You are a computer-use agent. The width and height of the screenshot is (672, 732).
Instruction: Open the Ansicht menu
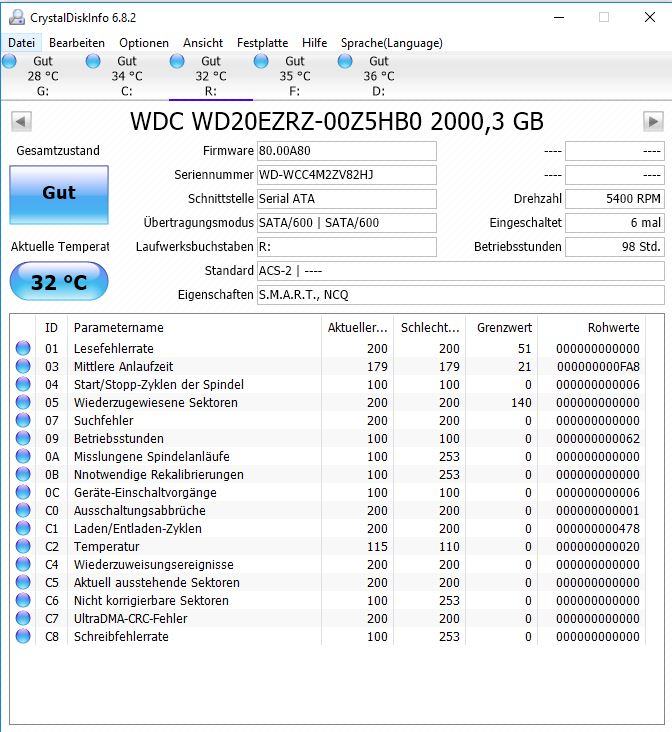coord(203,43)
